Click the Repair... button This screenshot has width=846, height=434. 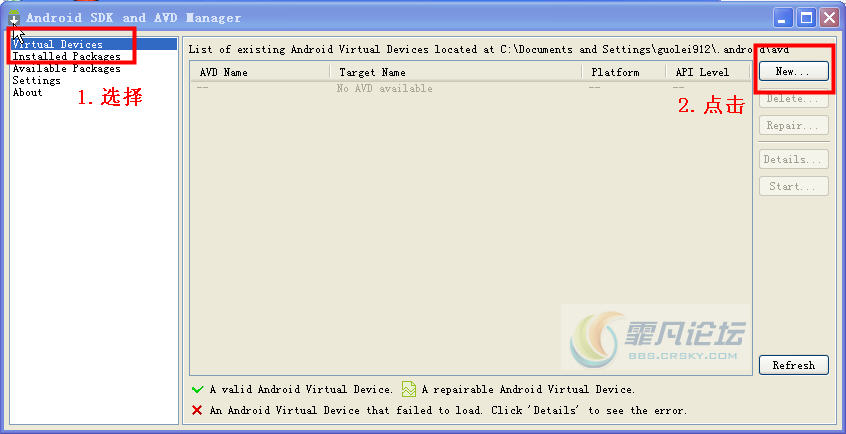click(794, 125)
